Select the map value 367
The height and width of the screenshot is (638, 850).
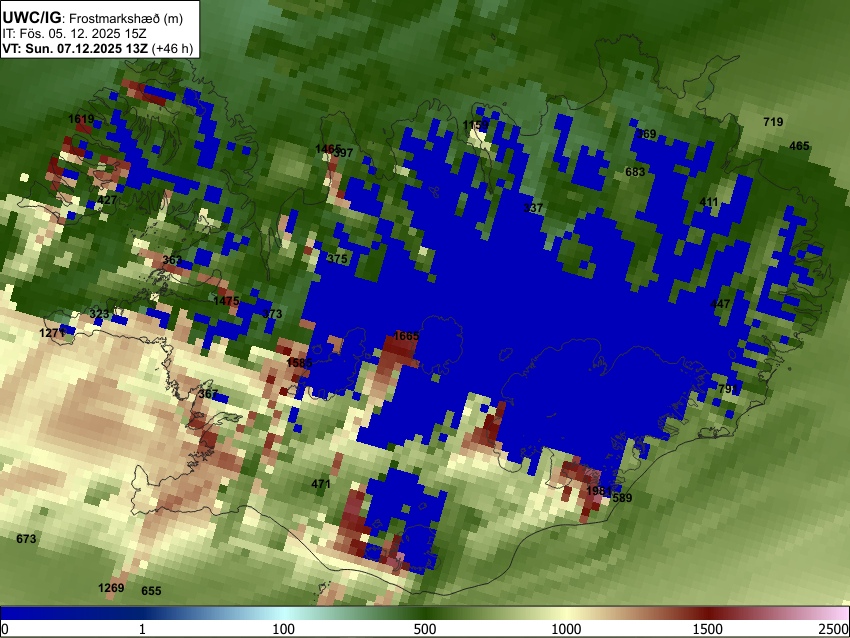(x=208, y=394)
